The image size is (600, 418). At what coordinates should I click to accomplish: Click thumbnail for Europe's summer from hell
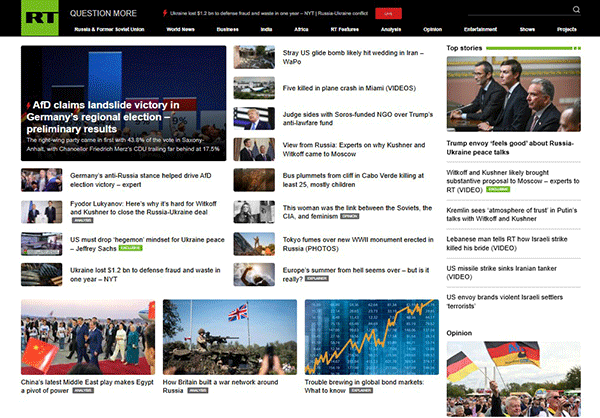click(x=254, y=274)
